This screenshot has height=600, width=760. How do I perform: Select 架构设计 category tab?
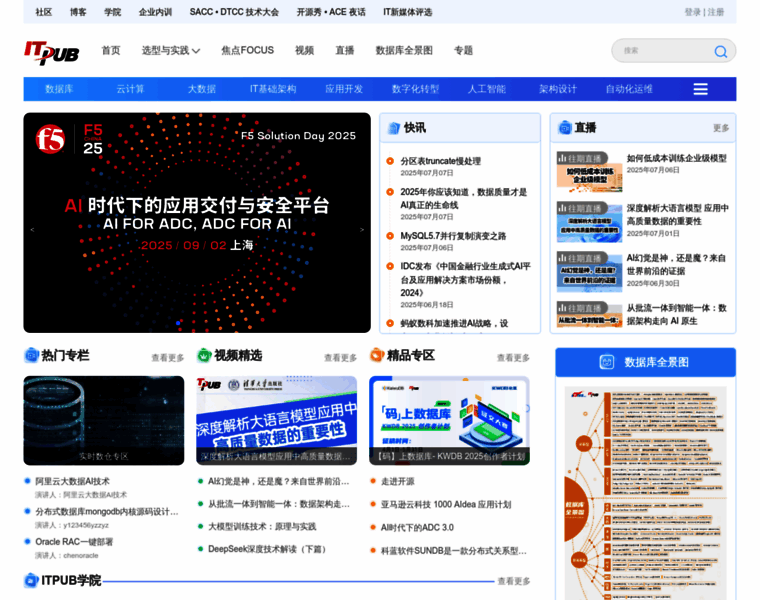[558, 89]
